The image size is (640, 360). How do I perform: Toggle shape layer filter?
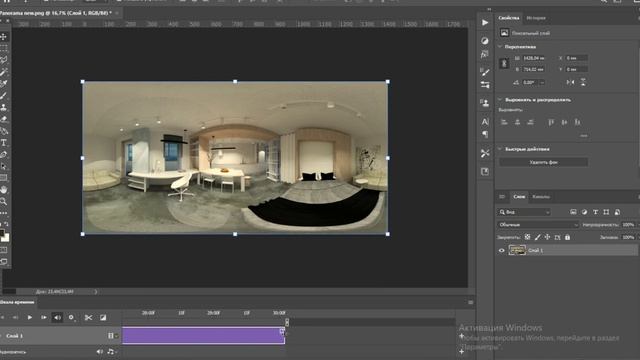click(x=606, y=212)
